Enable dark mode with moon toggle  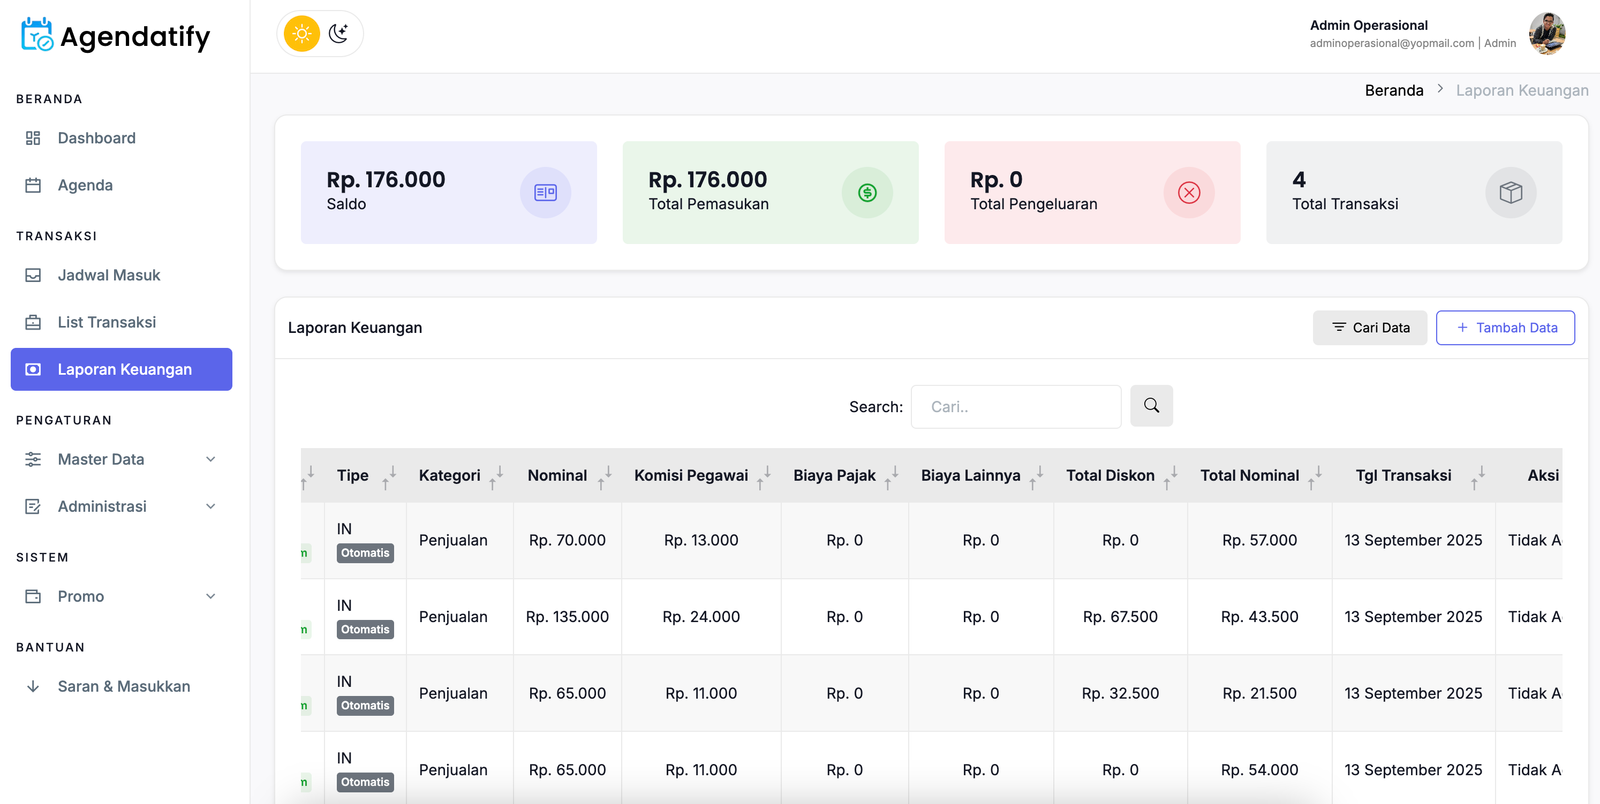[x=339, y=34]
